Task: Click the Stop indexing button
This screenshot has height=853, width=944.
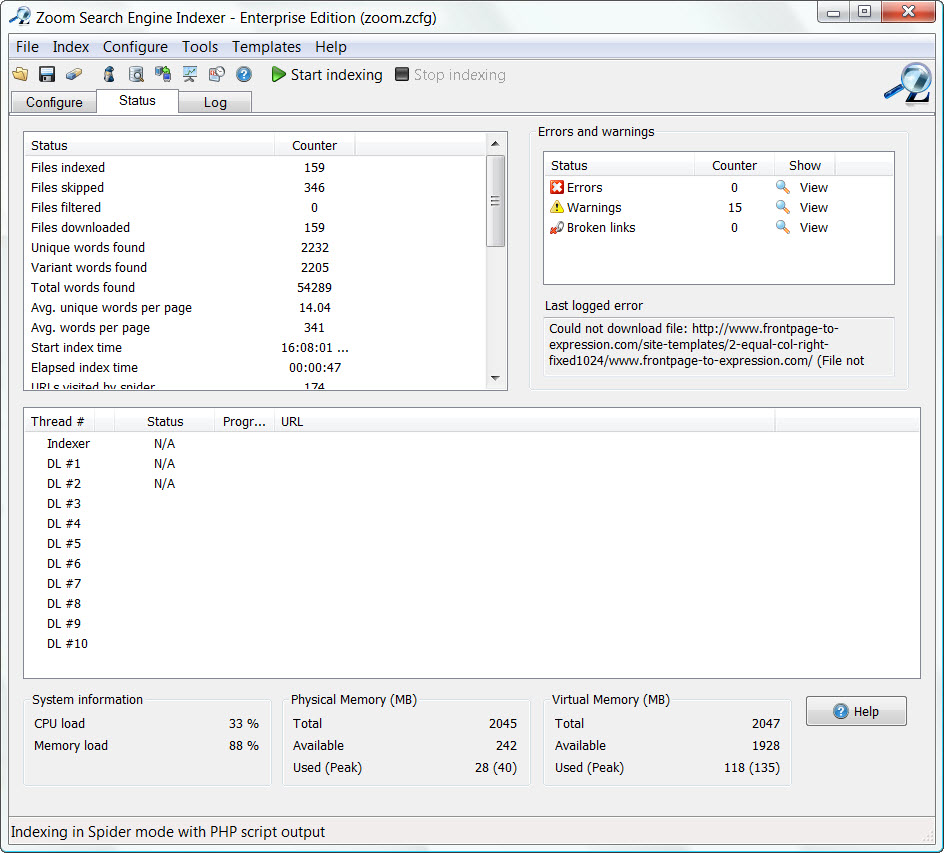Action: (450, 75)
